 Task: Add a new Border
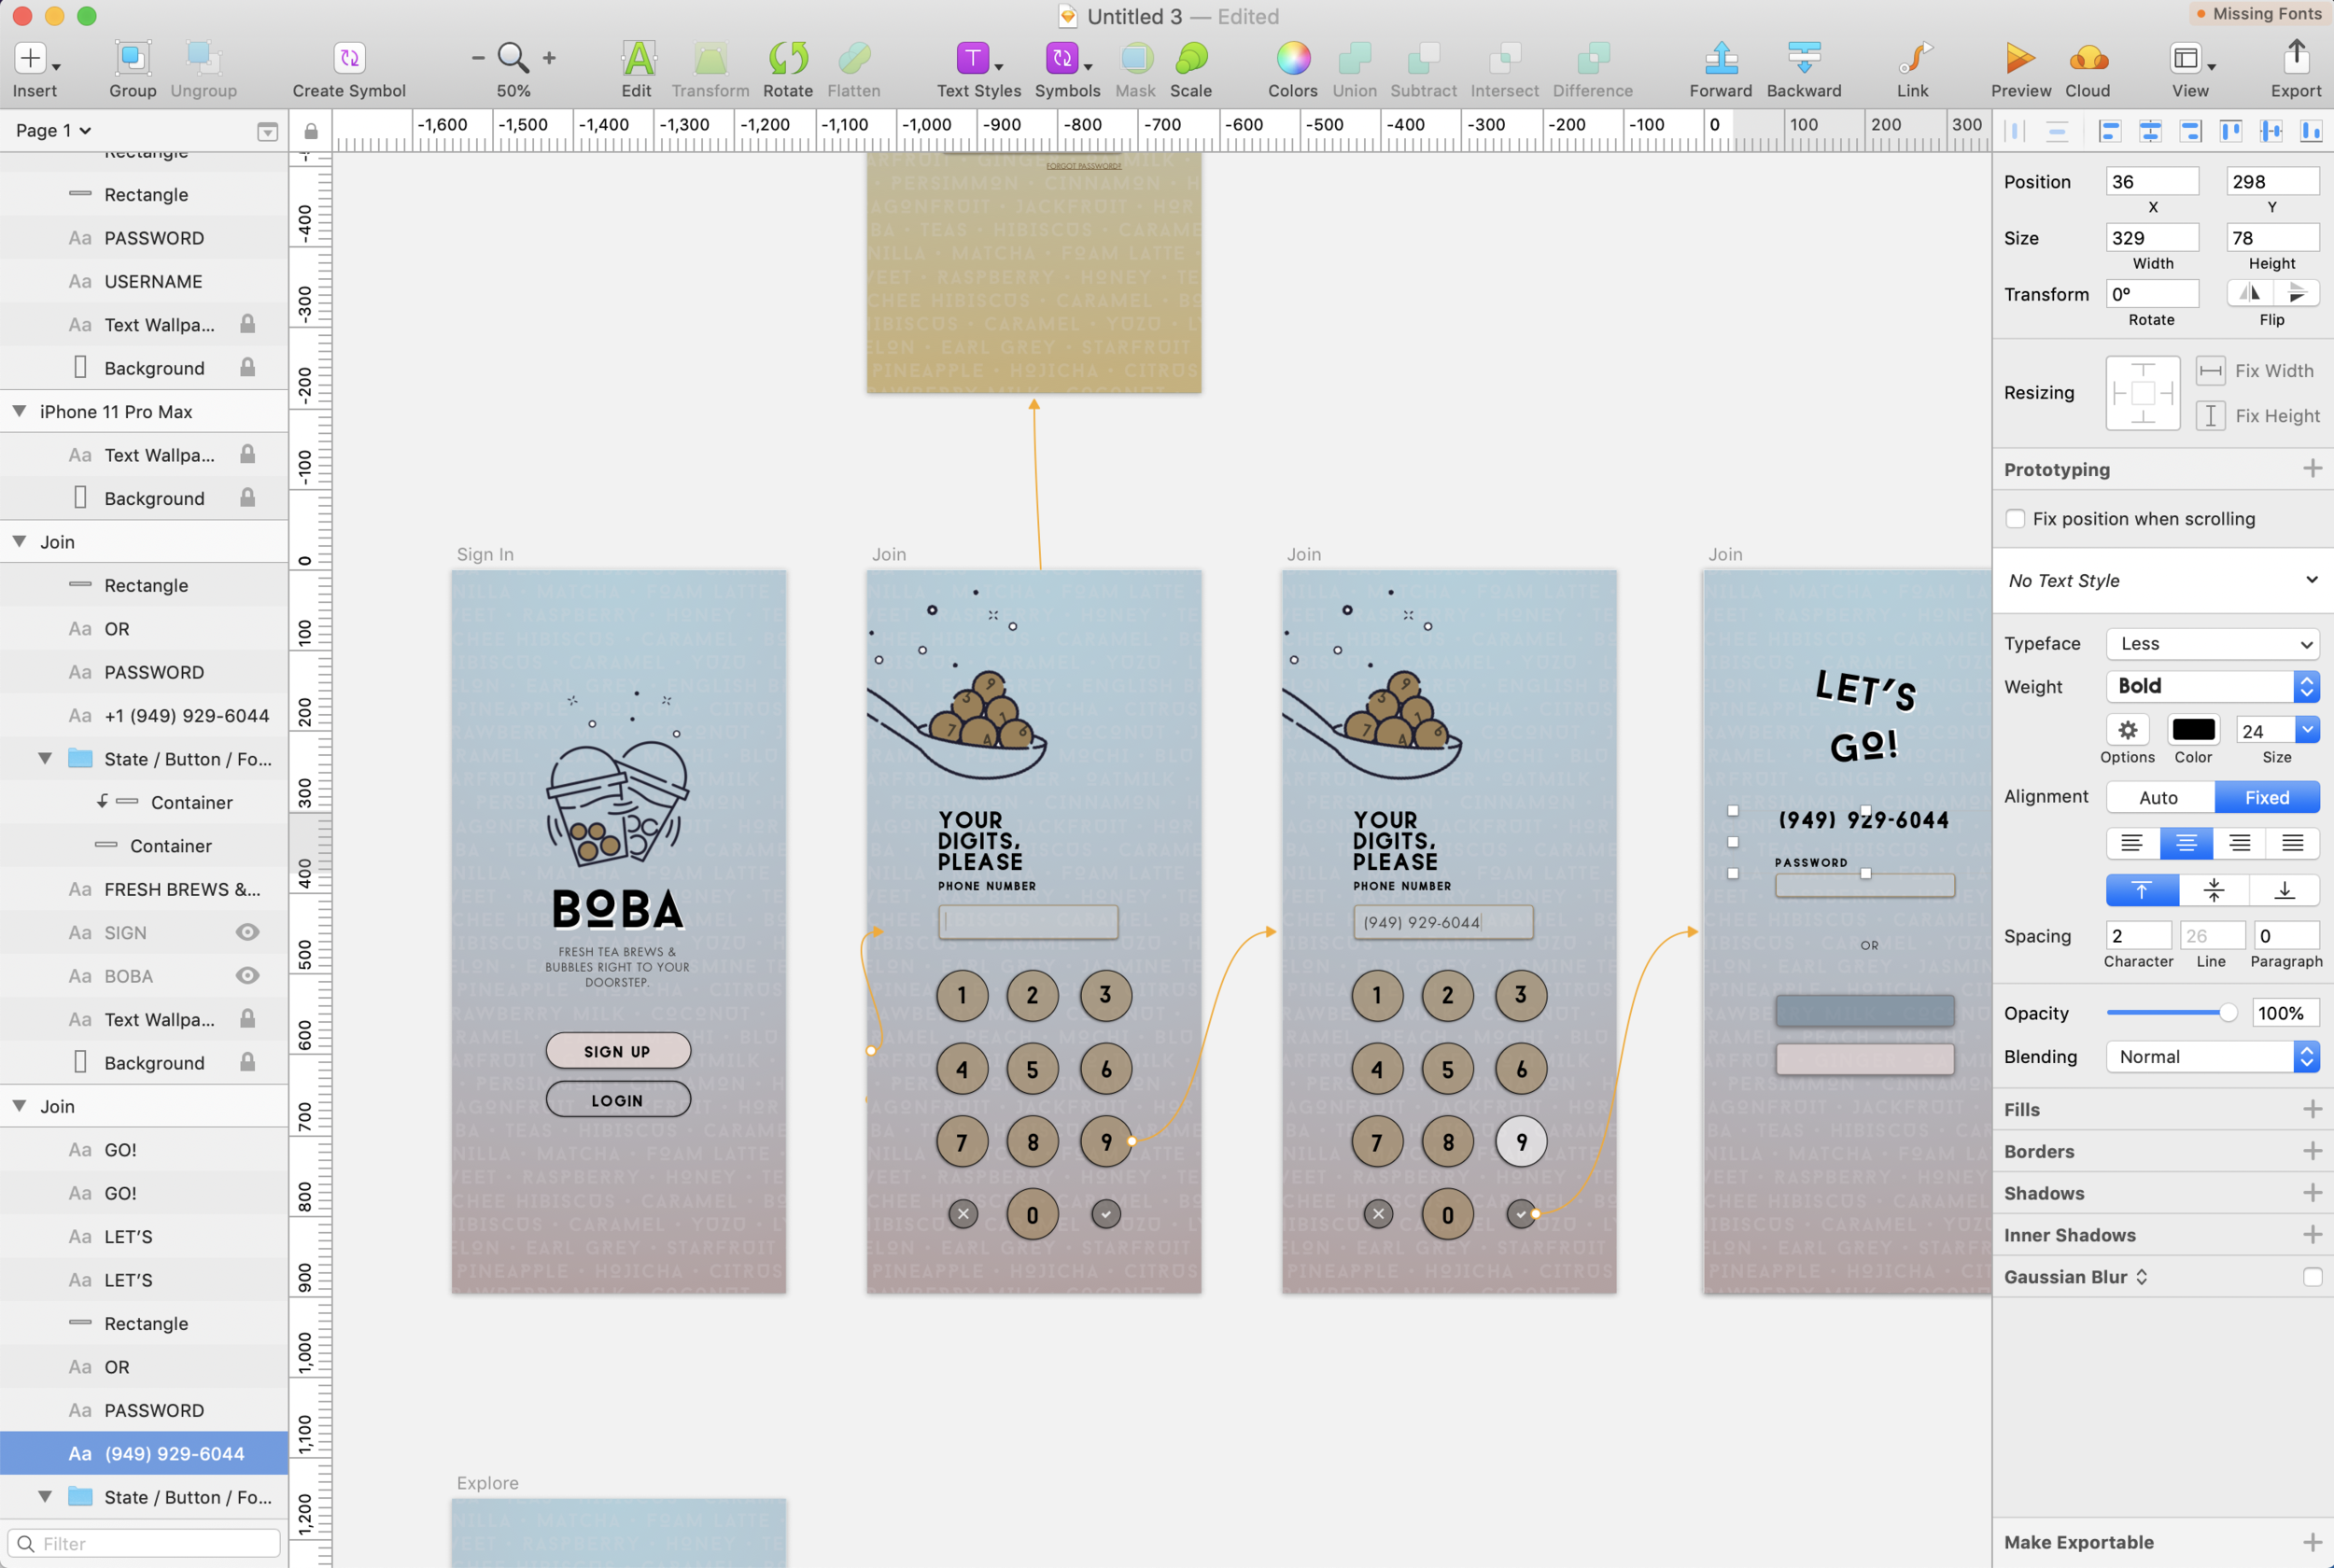(x=2312, y=1151)
